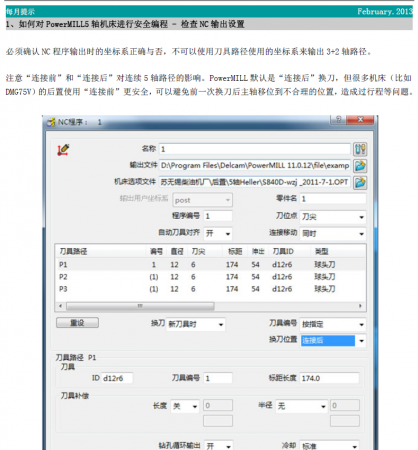The width and height of the screenshot is (418, 450).
Task: Open the 换刀位置 dropdown showing 连接后
Action: [x=333, y=340]
